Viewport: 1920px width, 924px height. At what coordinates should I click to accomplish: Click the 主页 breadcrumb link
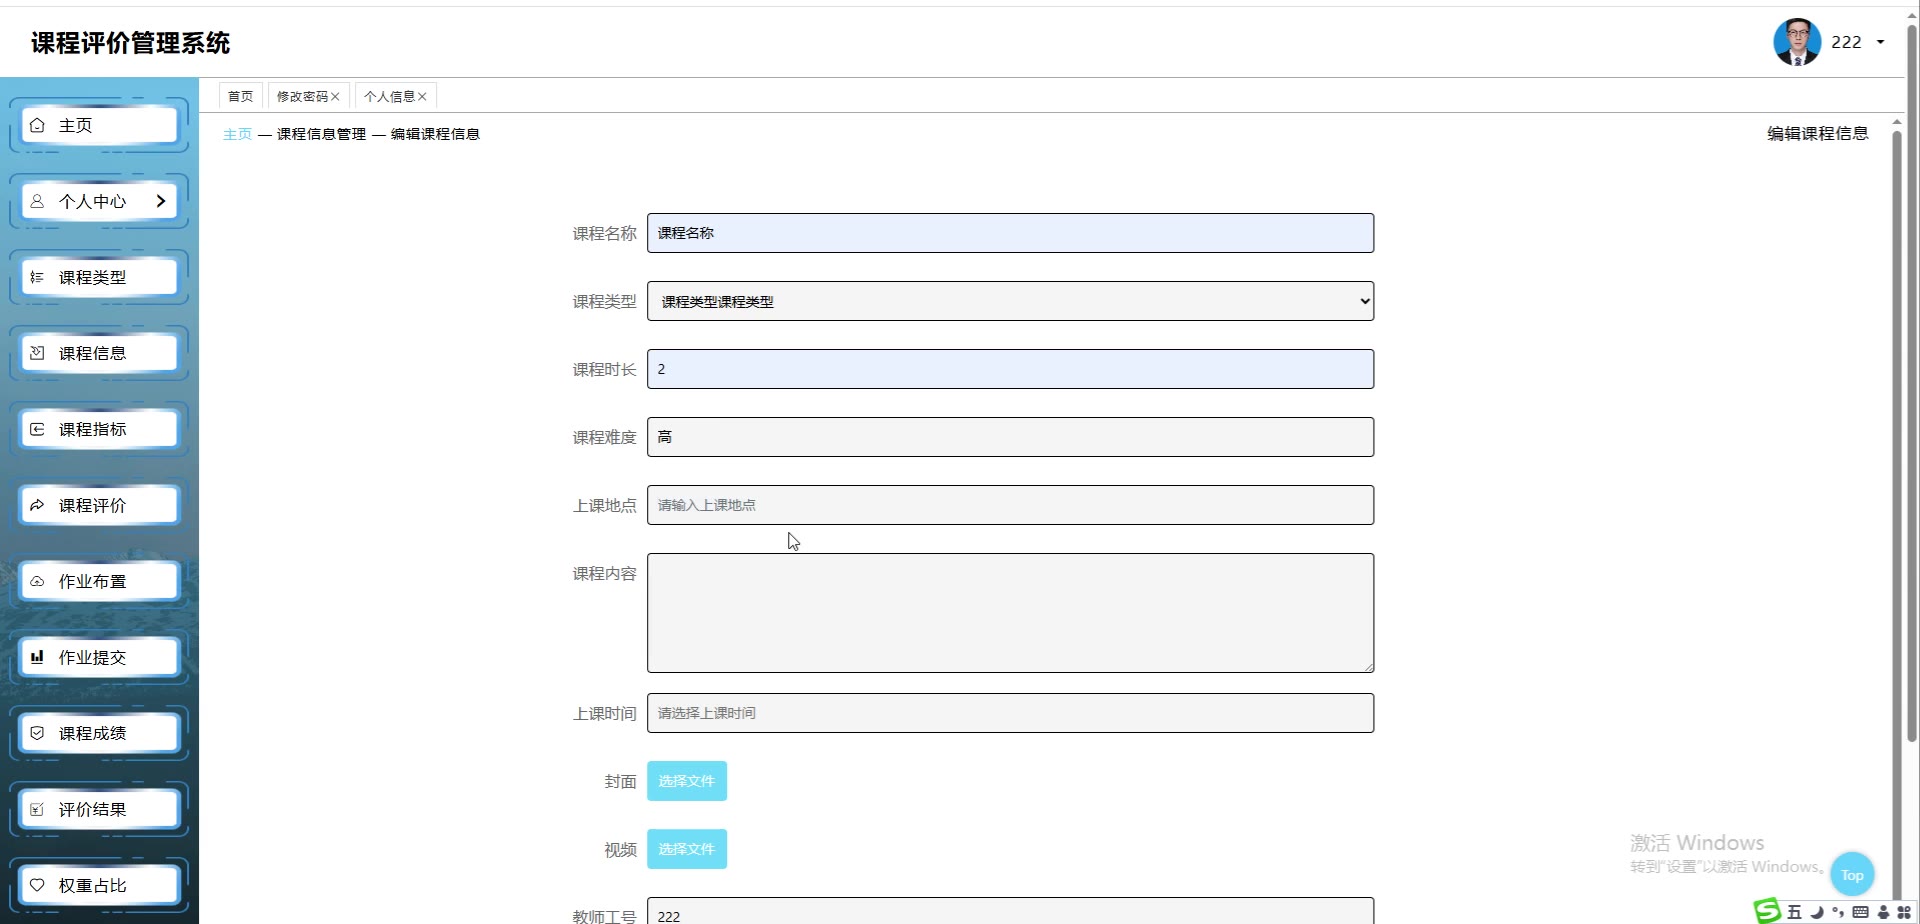tap(237, 134)
